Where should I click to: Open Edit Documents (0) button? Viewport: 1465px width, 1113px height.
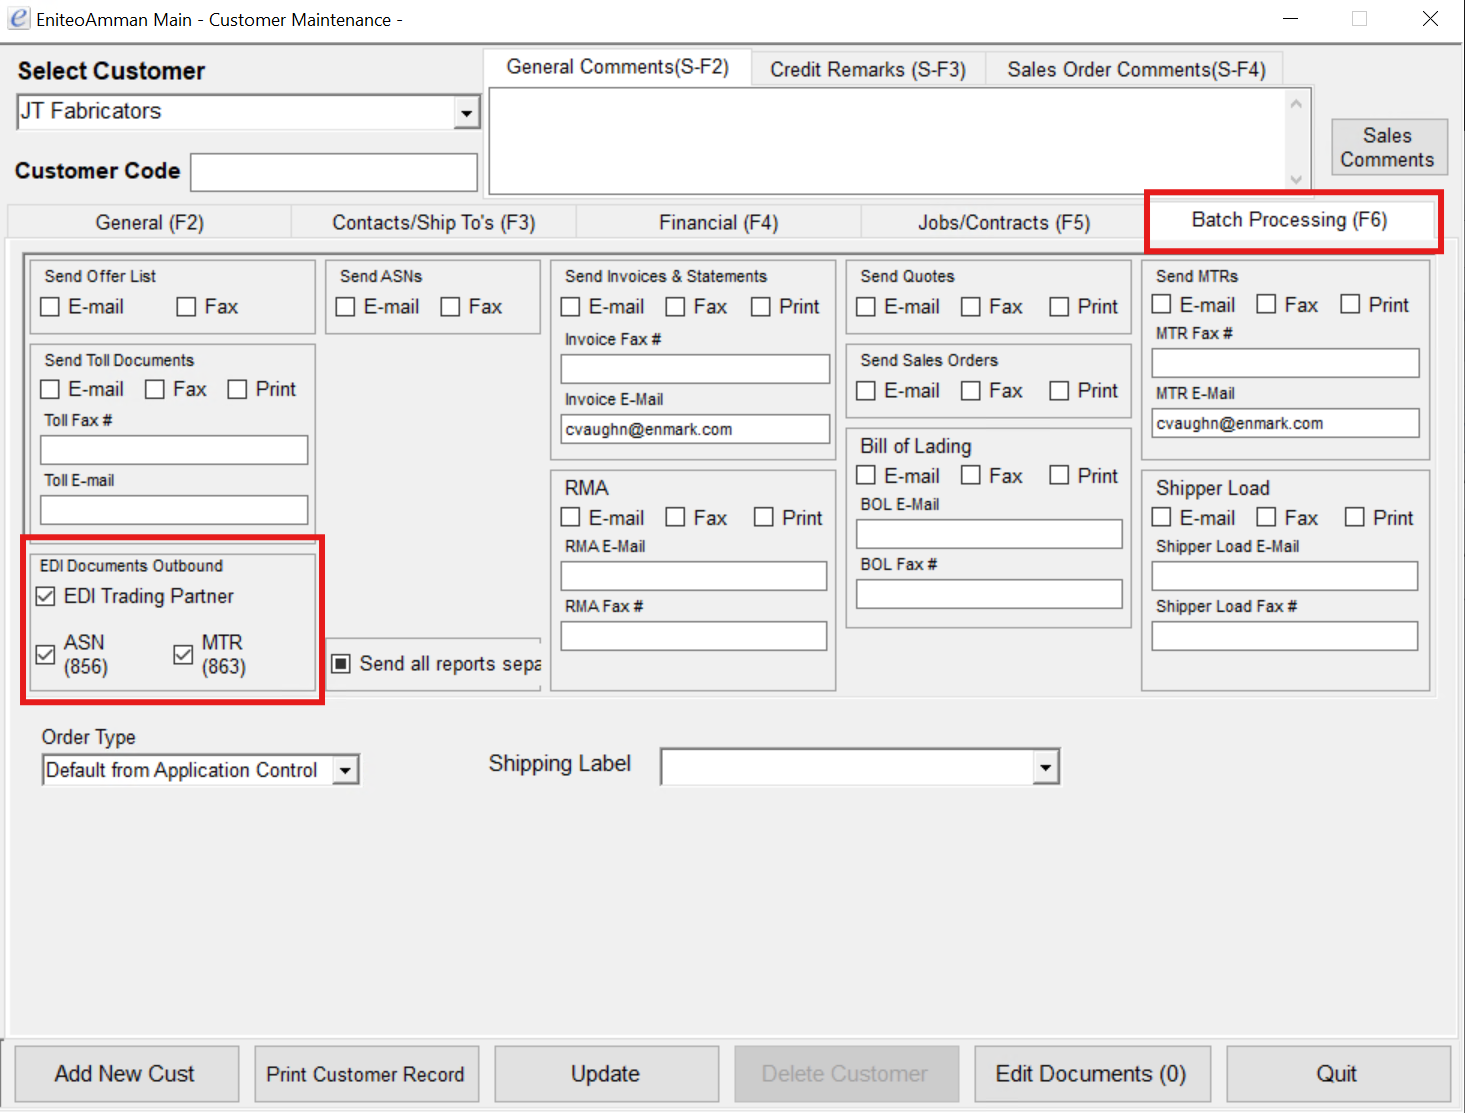click(1092, 1074)
